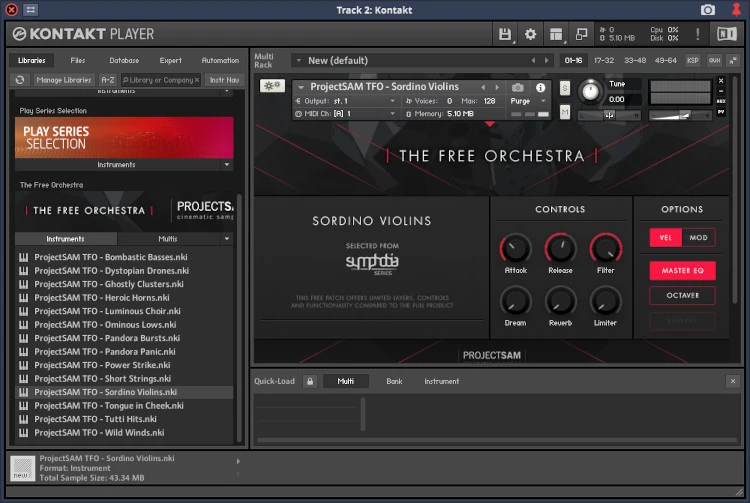Show MIDI channels 49-64 page

pyautogui.click(x=665, y=60)
